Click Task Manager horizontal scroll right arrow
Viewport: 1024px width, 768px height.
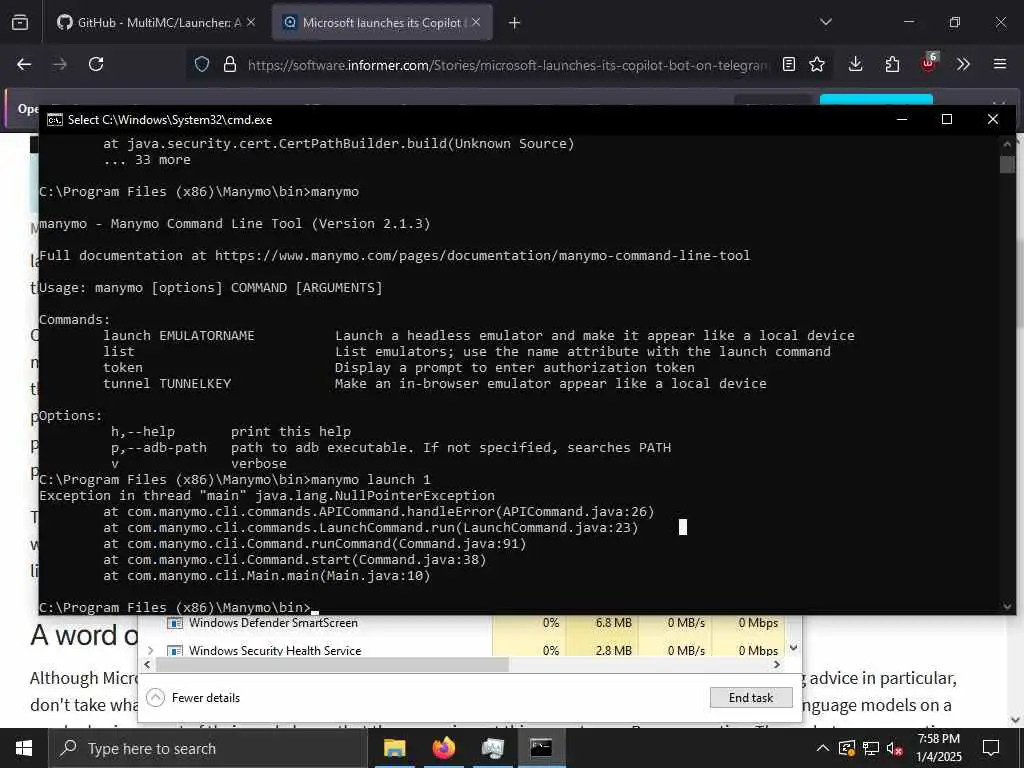pyautogui.click(x=776, y=664)
